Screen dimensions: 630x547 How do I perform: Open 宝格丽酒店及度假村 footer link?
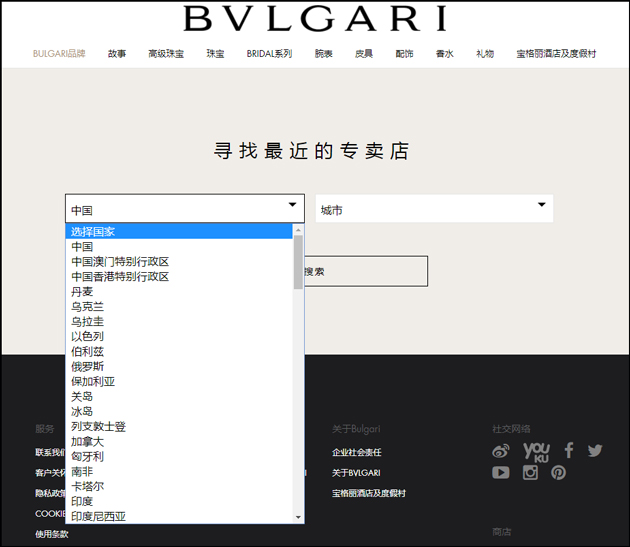(x=369, y=493)
